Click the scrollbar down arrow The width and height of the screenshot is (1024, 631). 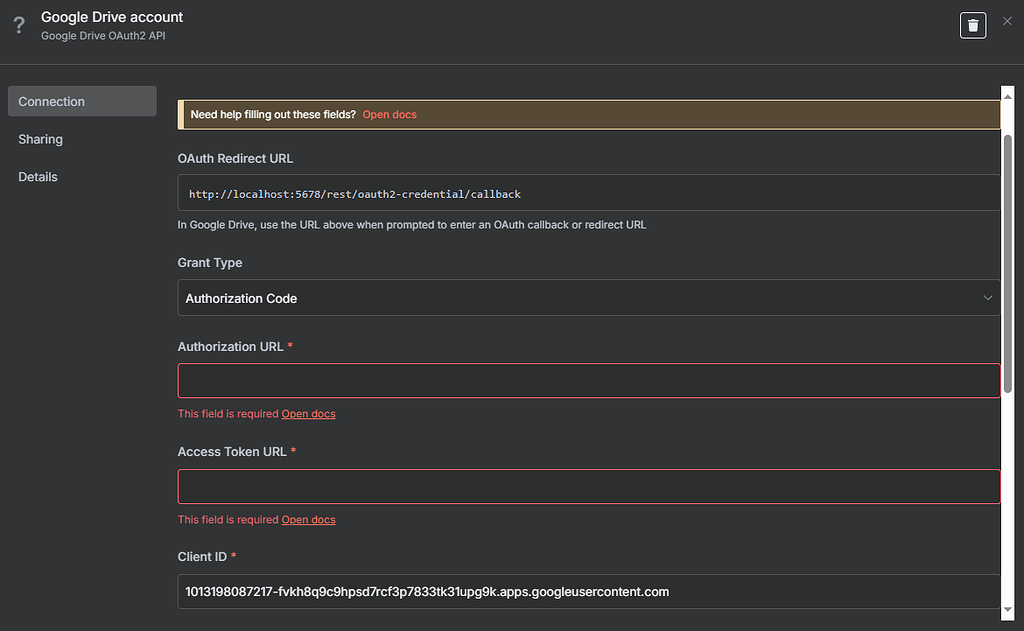1008,606
